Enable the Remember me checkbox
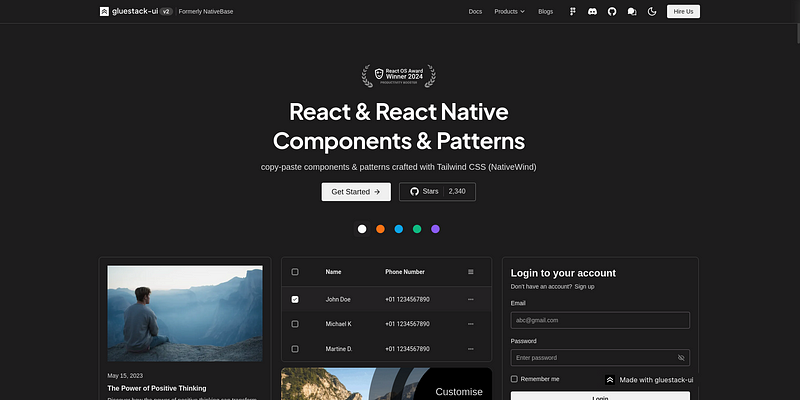800x400 pixels. (514, 379)
